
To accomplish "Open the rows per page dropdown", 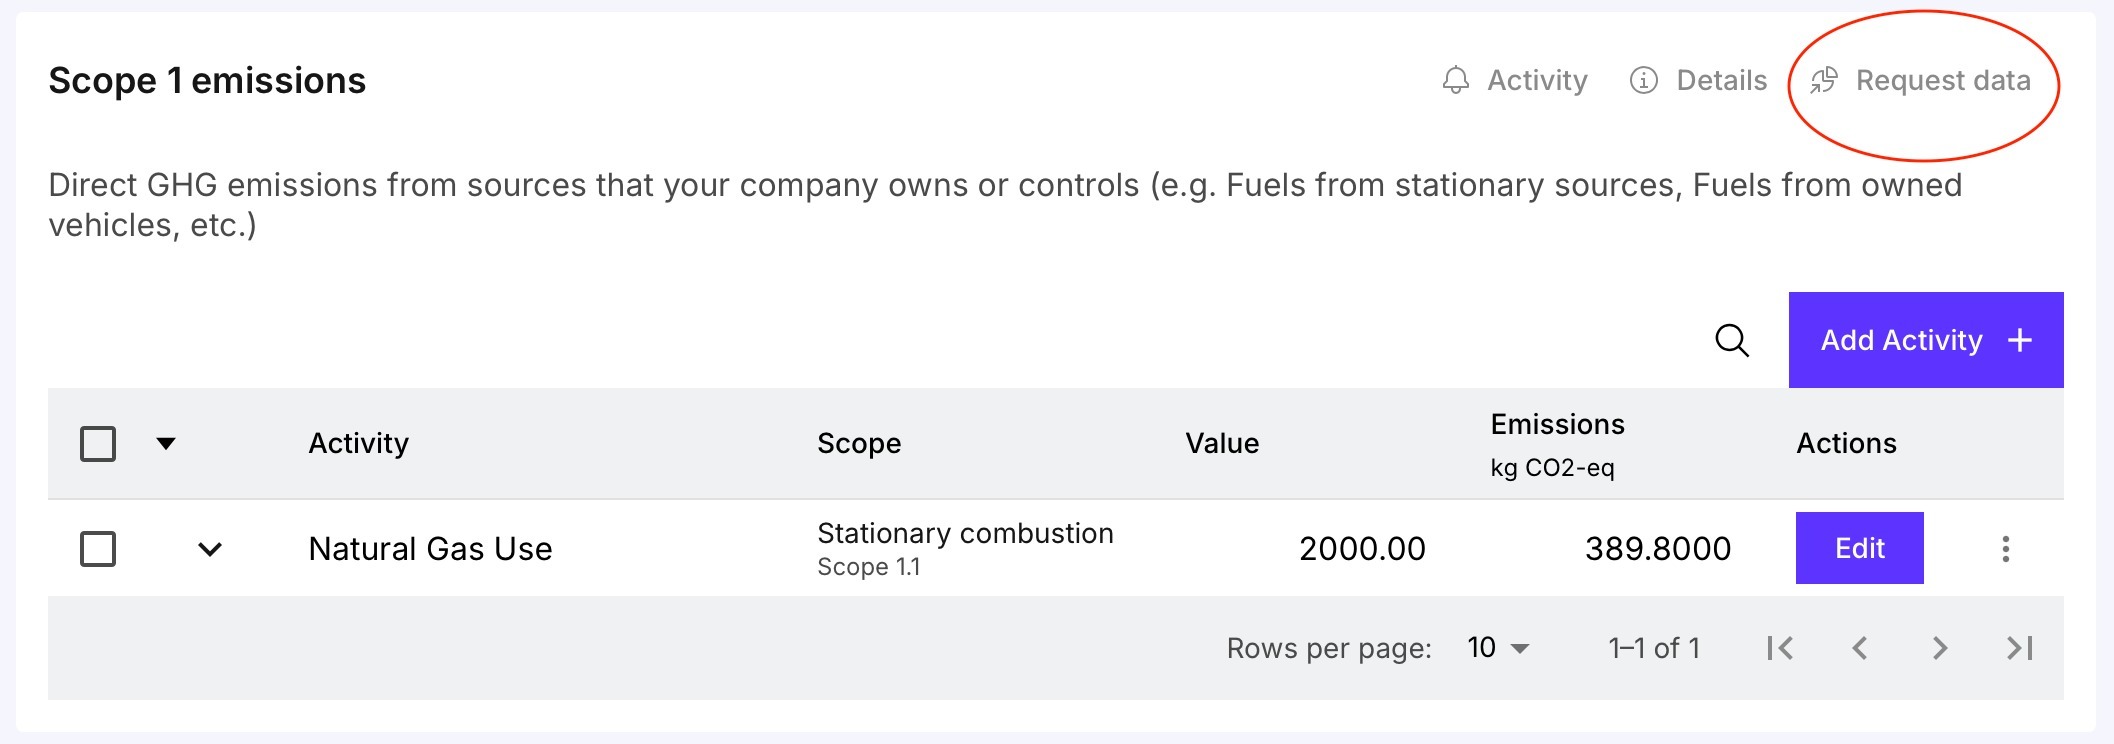I will [x=1498, y=648].
